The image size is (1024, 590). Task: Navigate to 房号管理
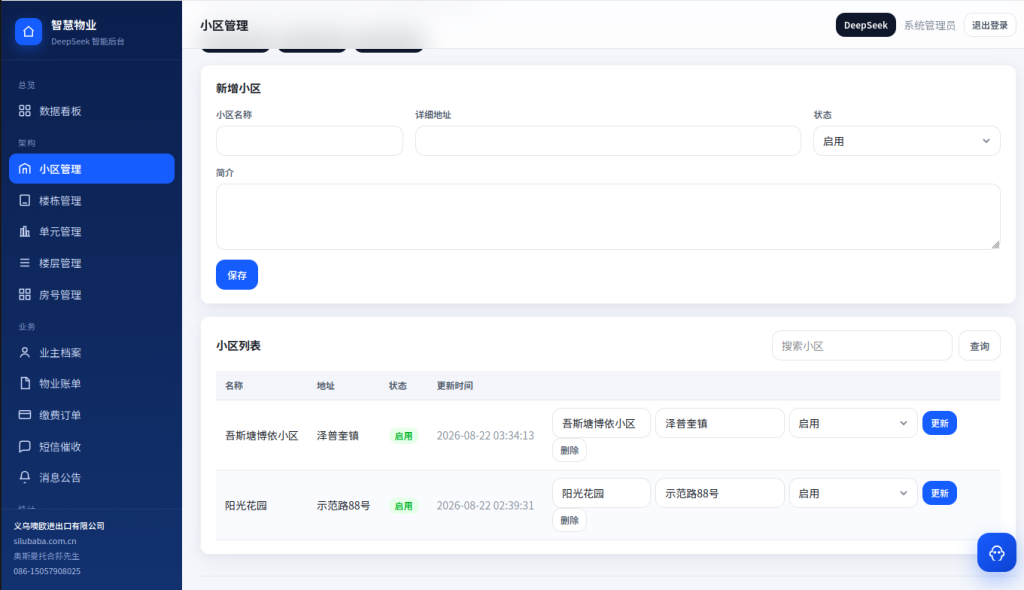point(91,295)
